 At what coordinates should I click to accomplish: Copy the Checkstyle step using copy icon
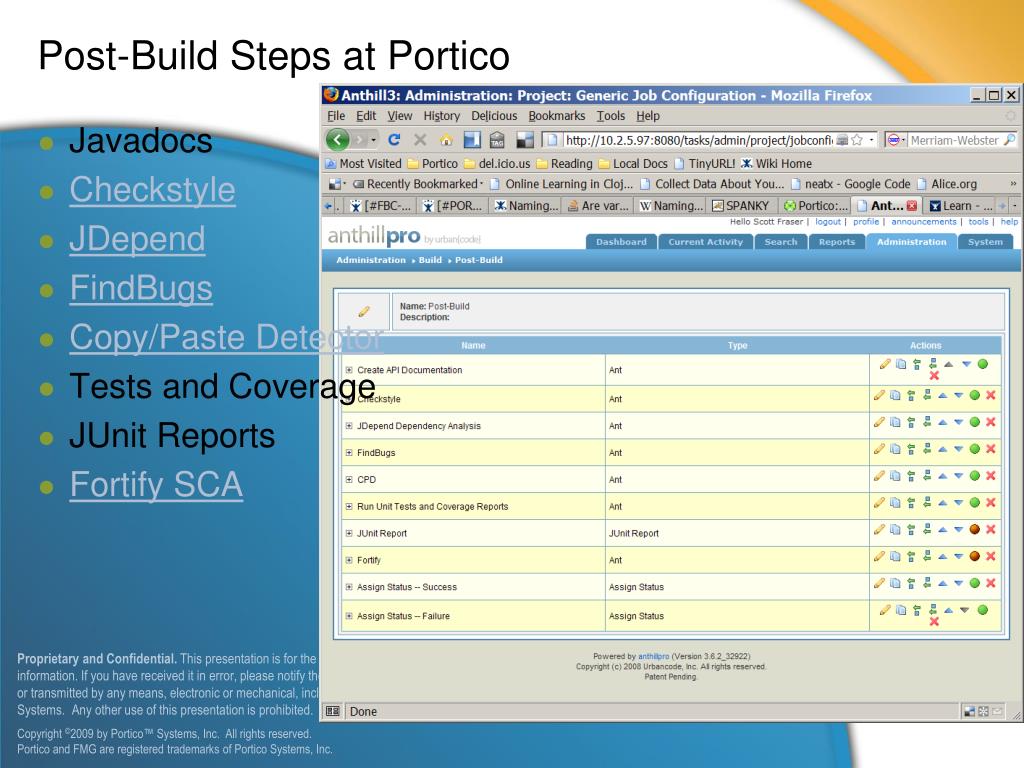point(895,395)
